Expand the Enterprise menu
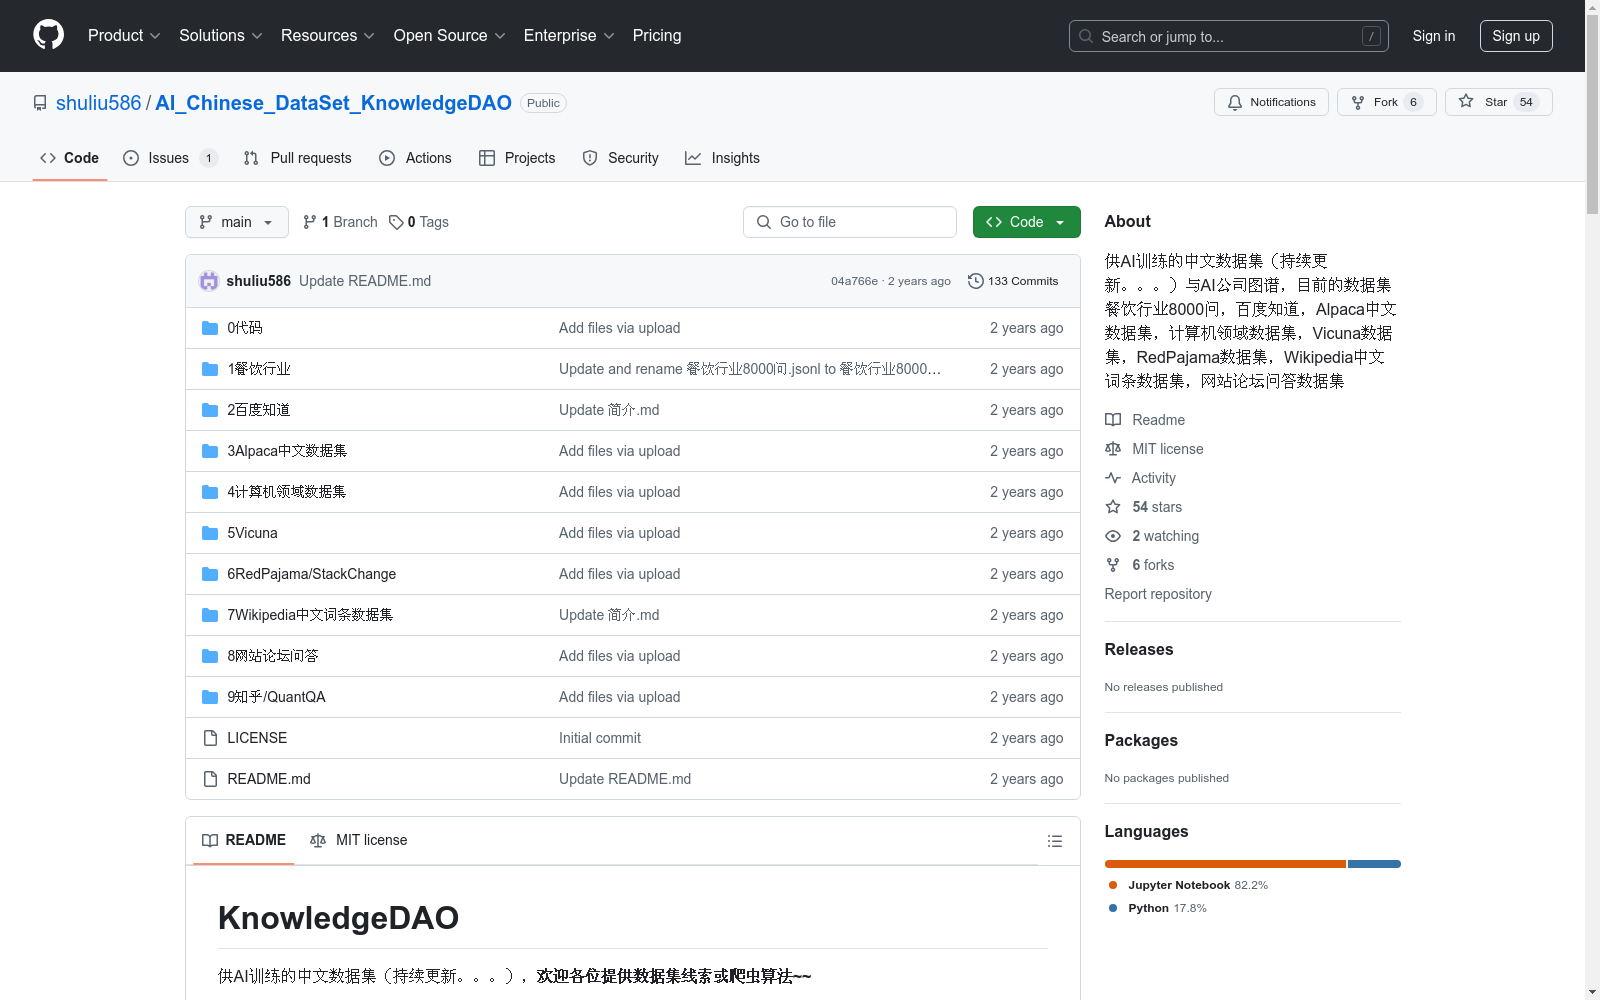Image resolution: width=1600 pixels, height=1000 pixels. click(568, 35)
